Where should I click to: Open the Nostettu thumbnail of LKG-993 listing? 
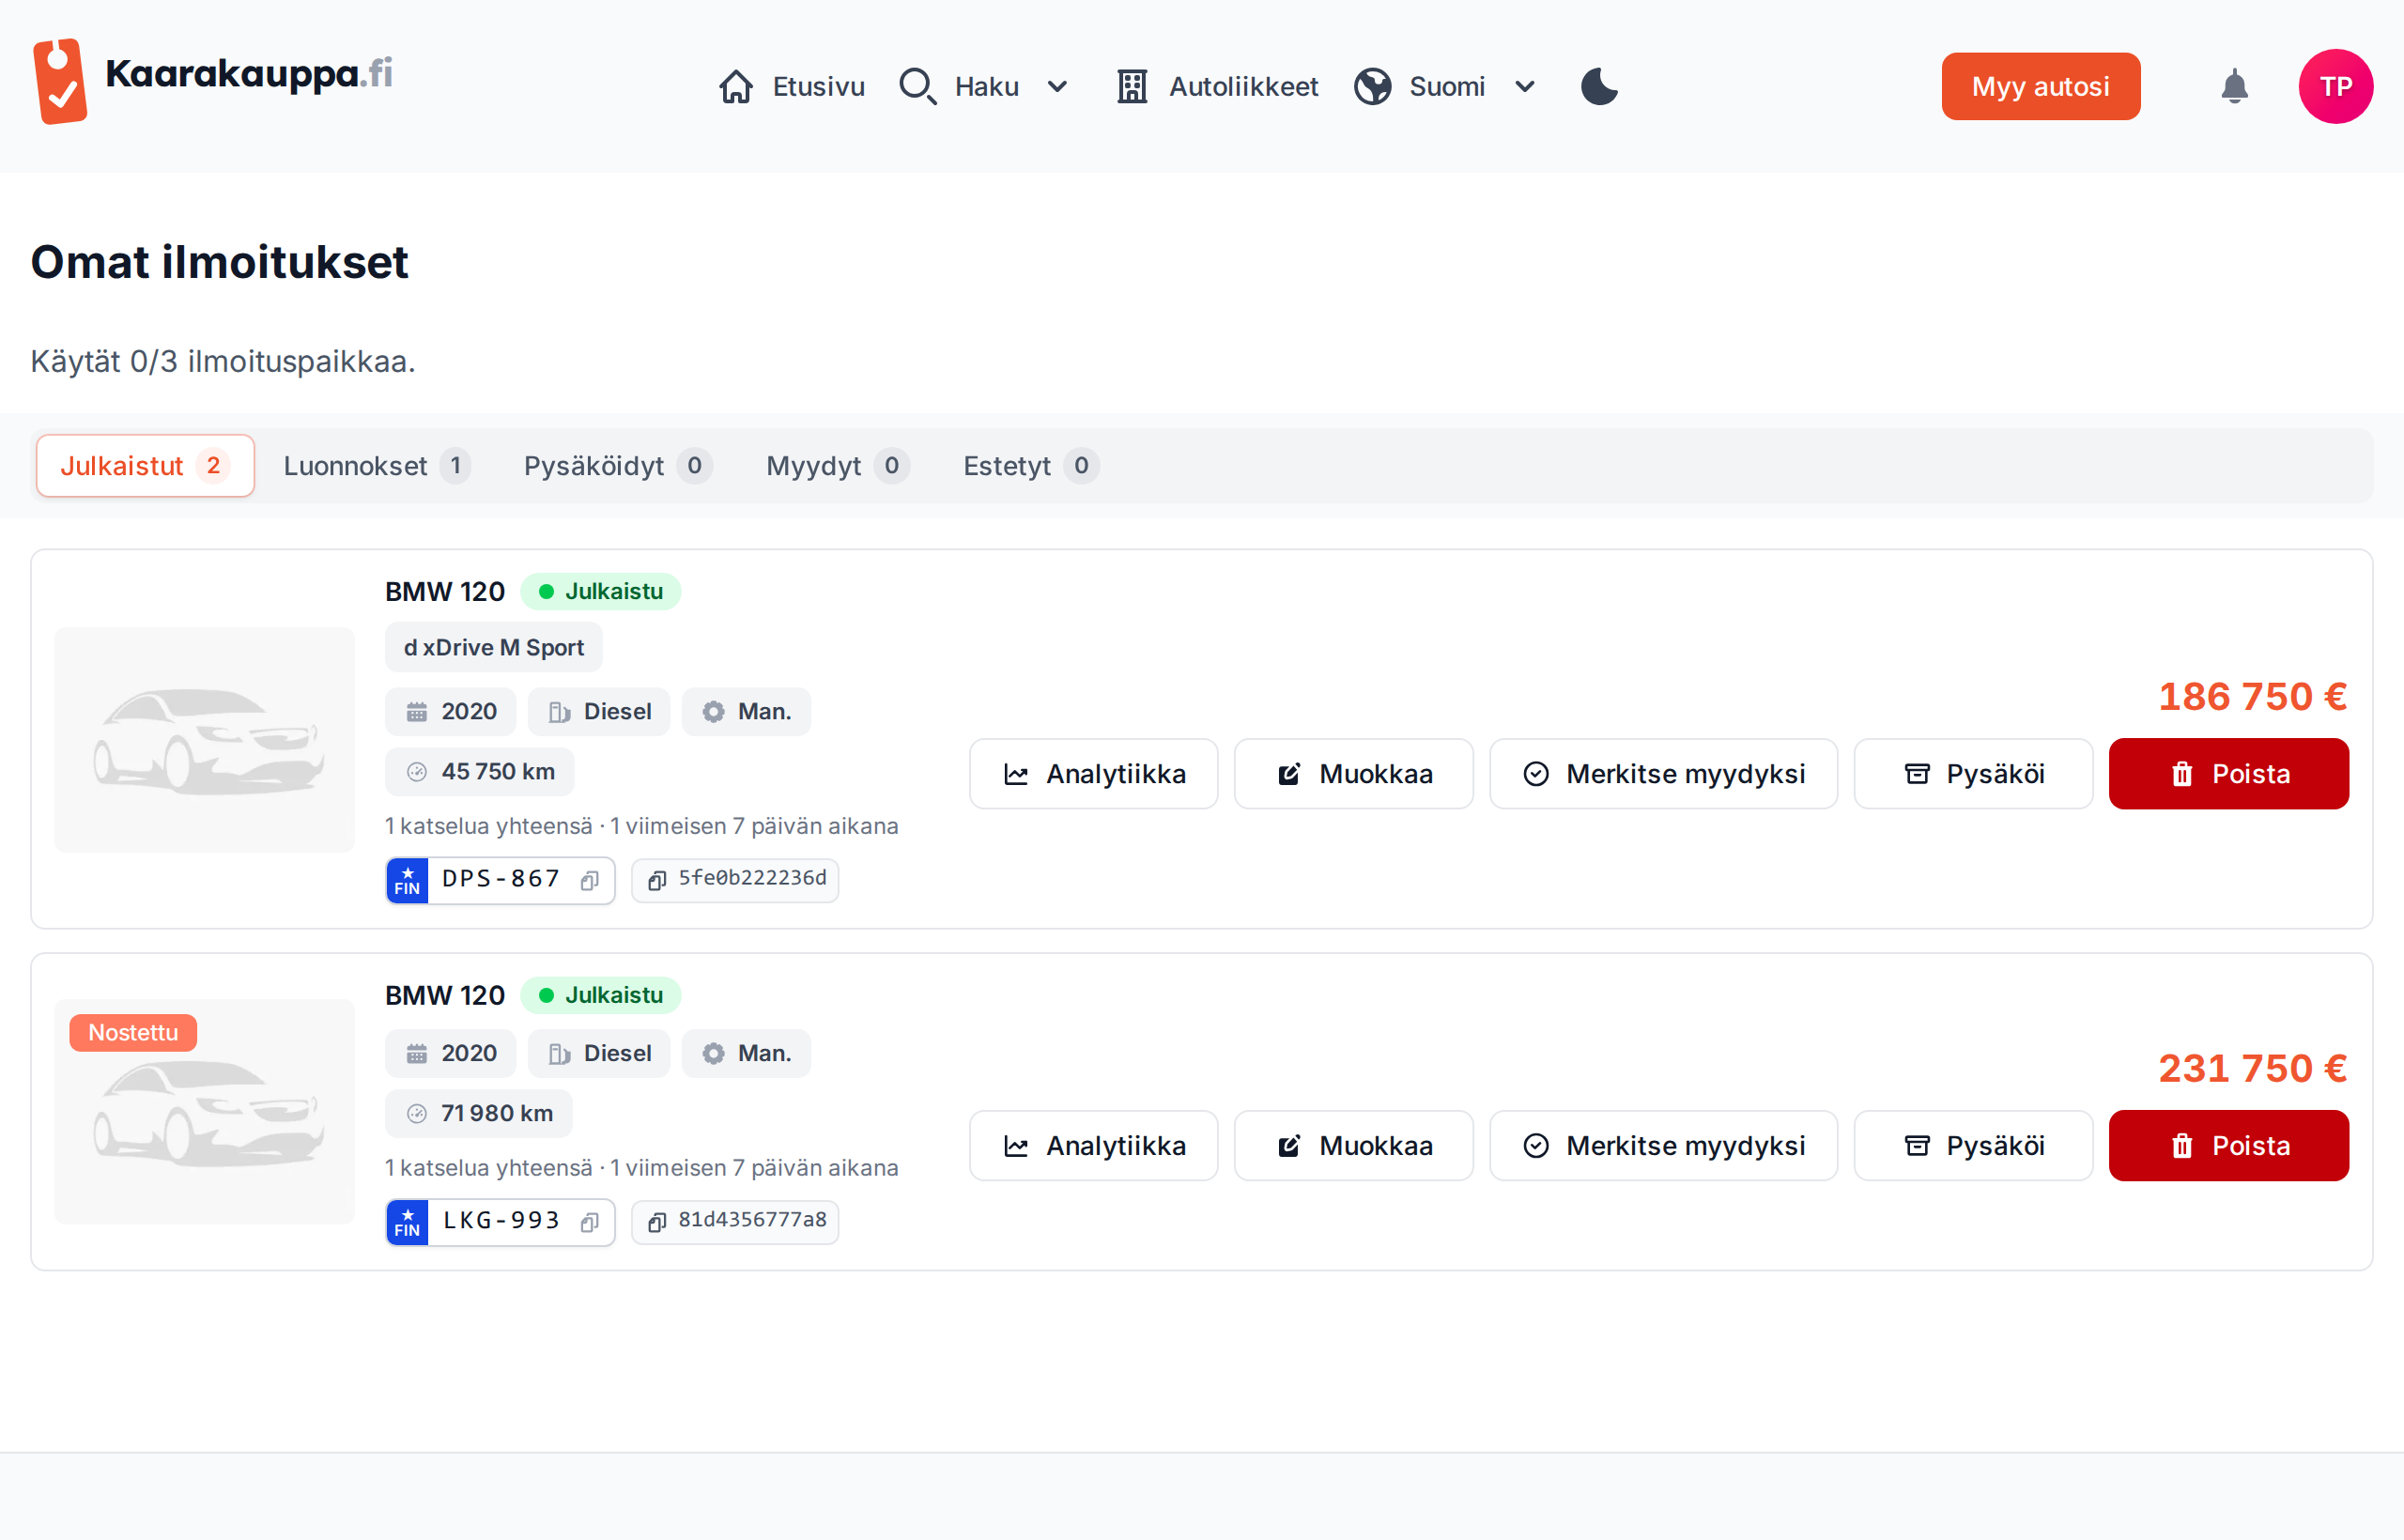pyautogui.click(x=205, y=1112)
